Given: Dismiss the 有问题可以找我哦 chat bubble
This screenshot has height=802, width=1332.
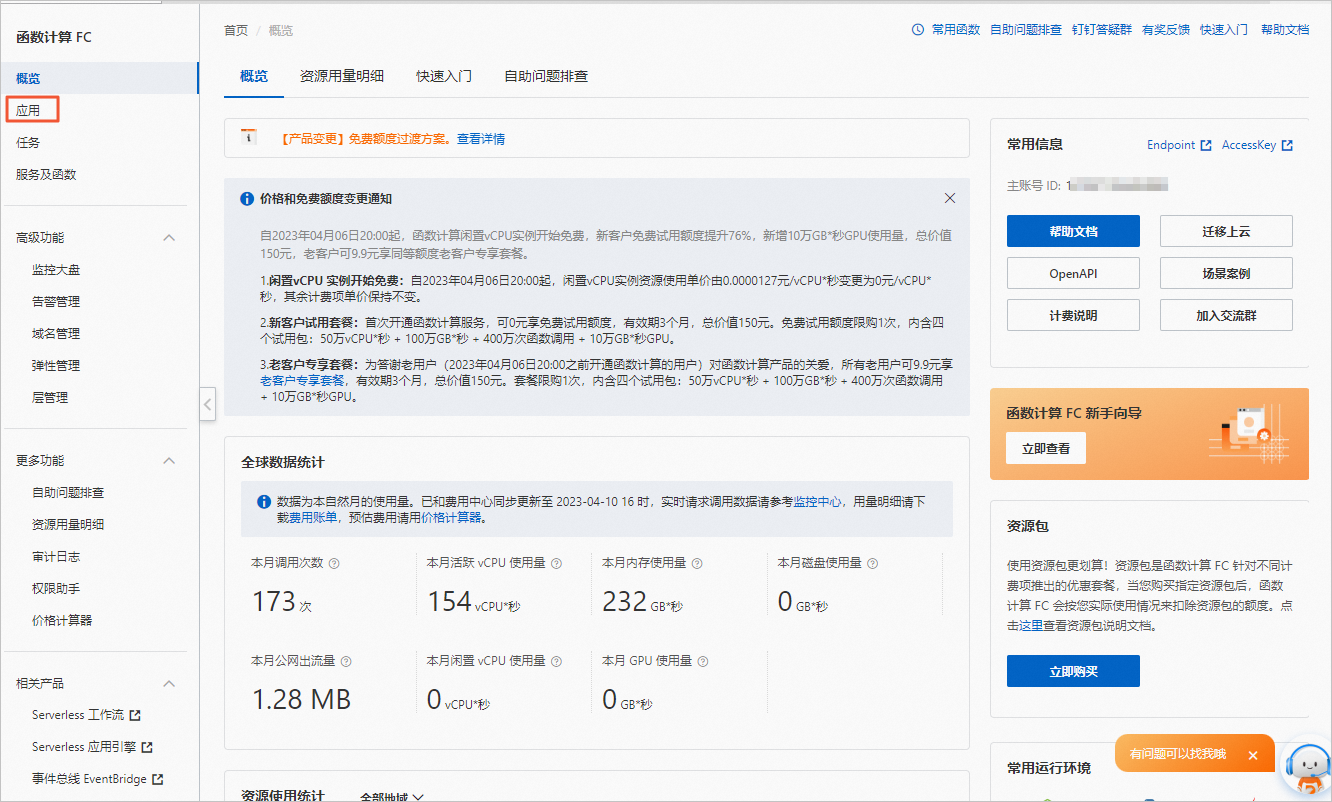Looking at the screenshot, I should 1252,755.
